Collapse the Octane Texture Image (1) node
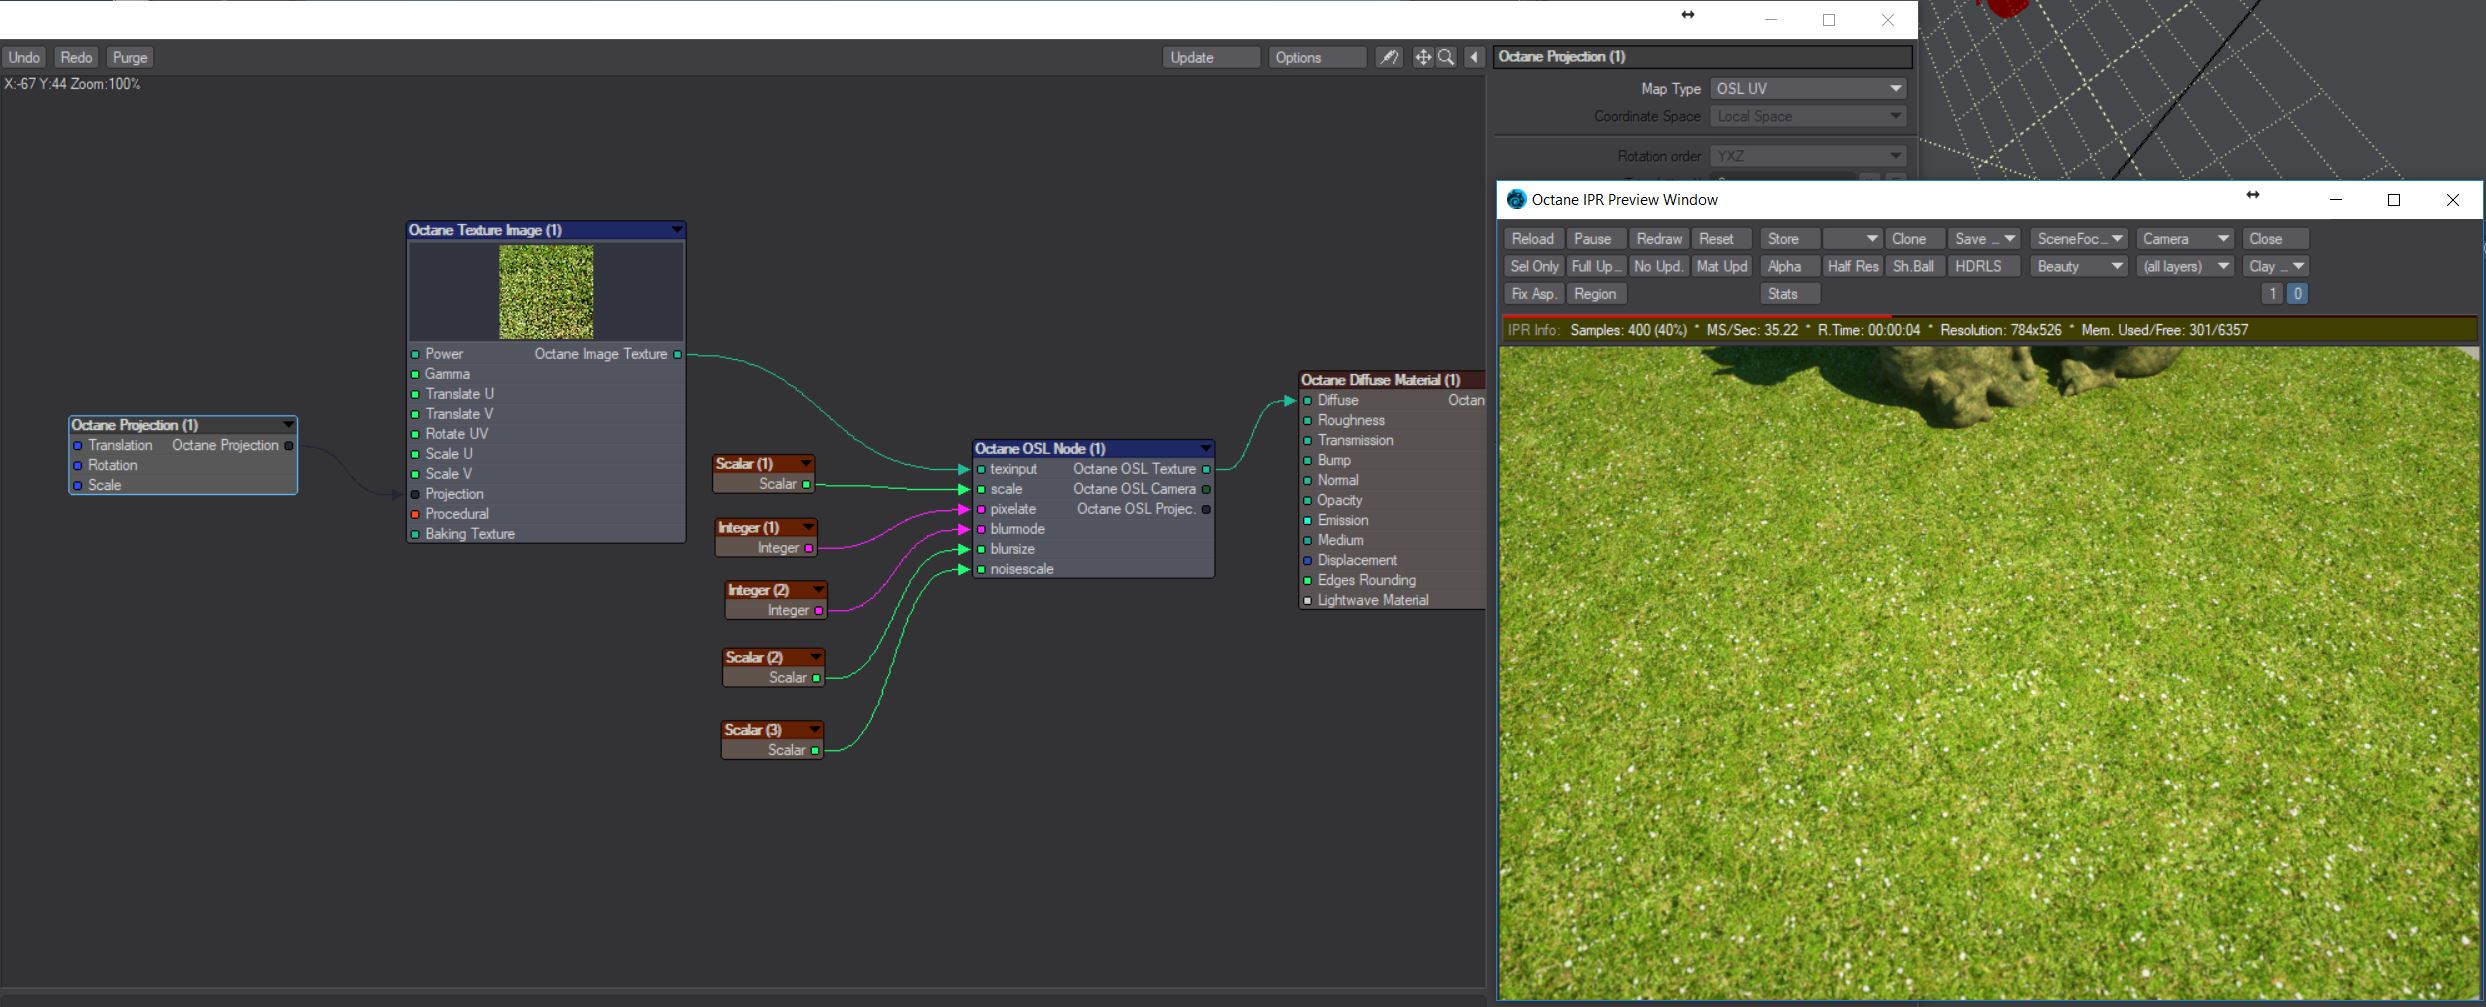 pos(677,230)
